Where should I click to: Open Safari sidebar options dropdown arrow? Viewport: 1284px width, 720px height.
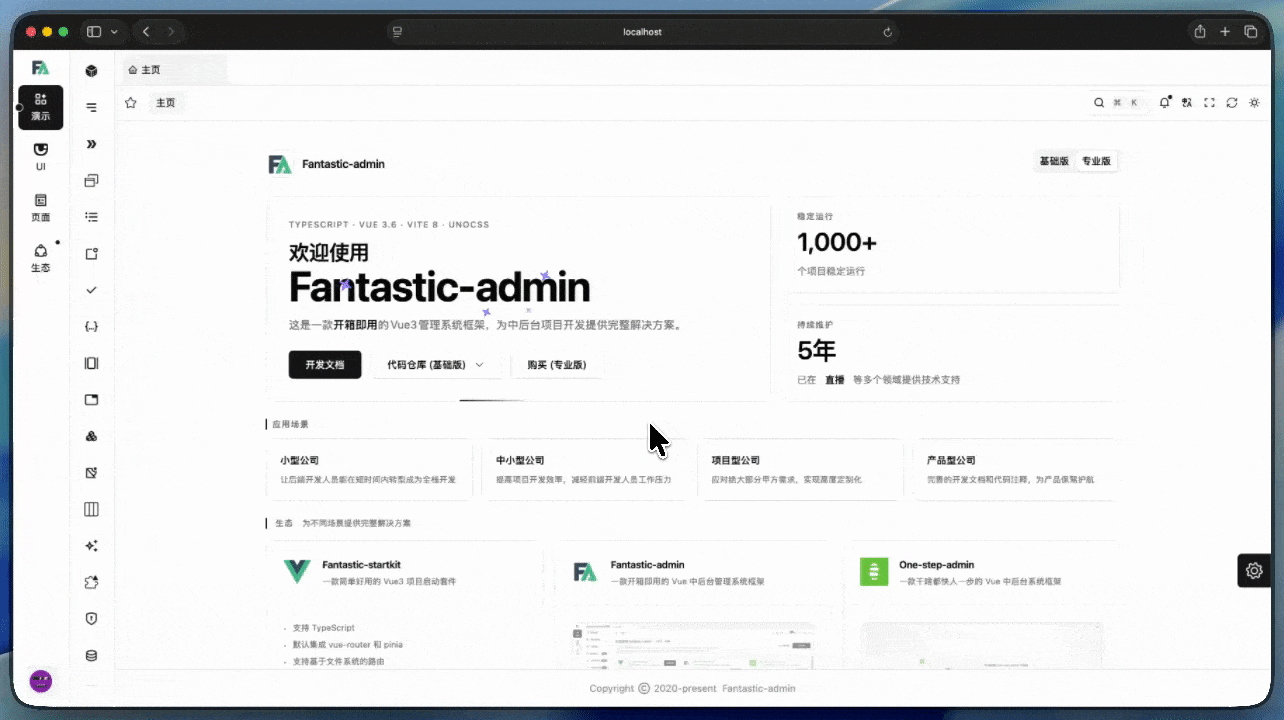click(x=114, y=32)
